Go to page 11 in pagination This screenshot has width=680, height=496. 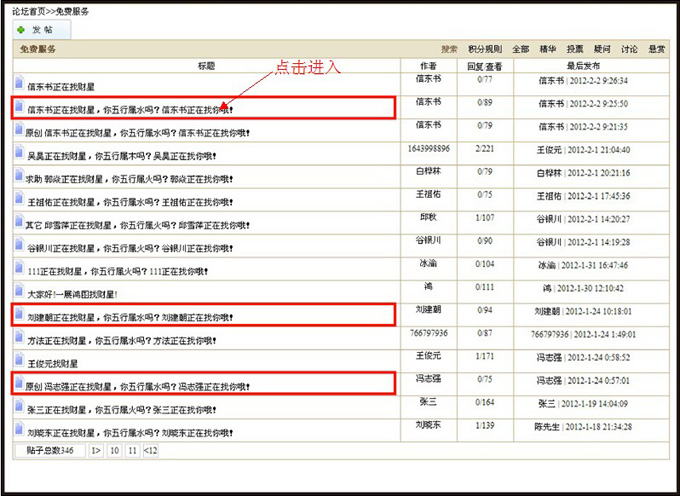(x=132, y=451)
